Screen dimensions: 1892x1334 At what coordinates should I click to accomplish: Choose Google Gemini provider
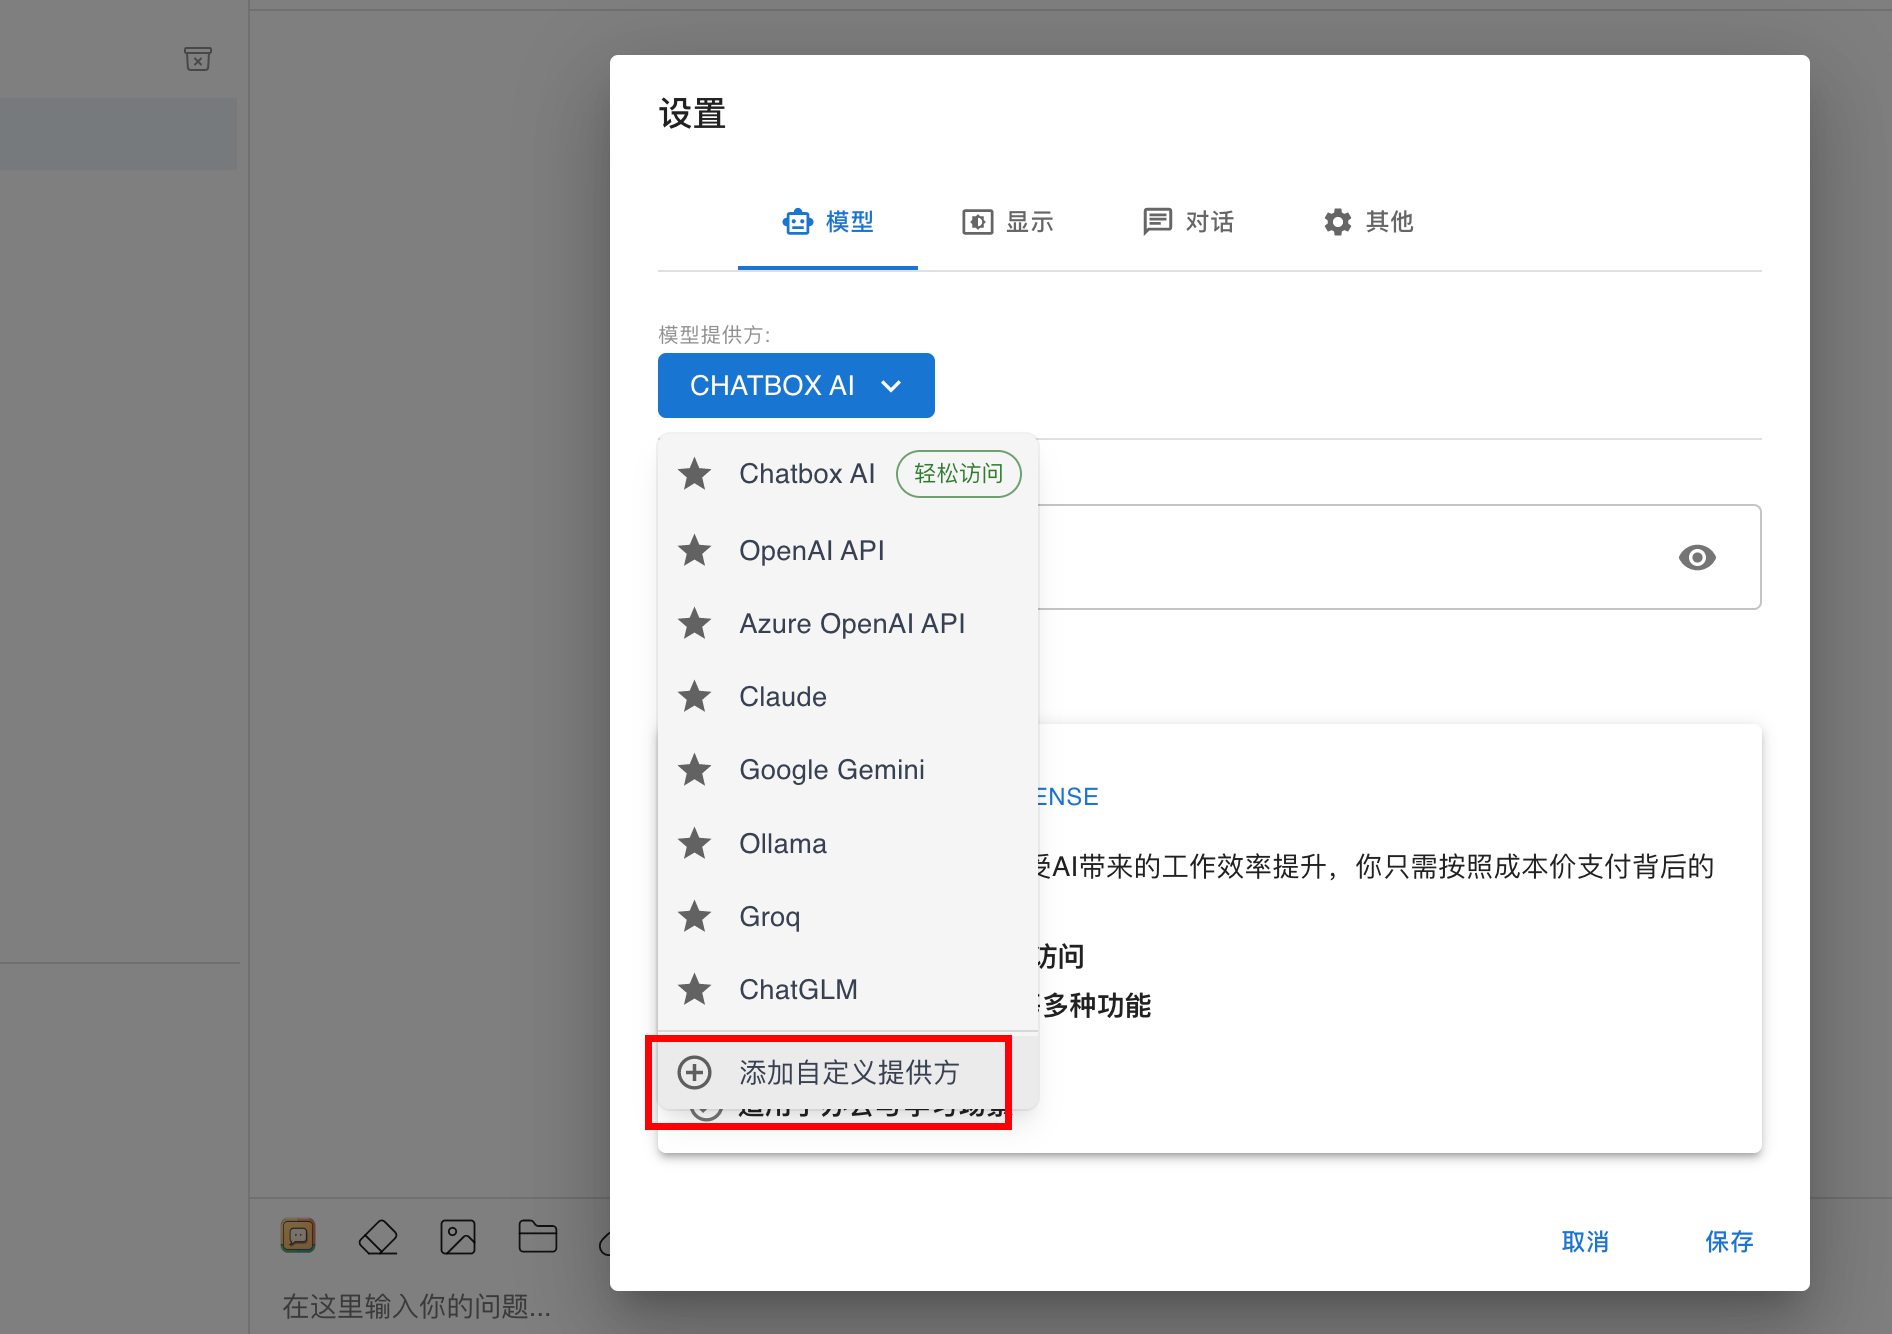848,769
